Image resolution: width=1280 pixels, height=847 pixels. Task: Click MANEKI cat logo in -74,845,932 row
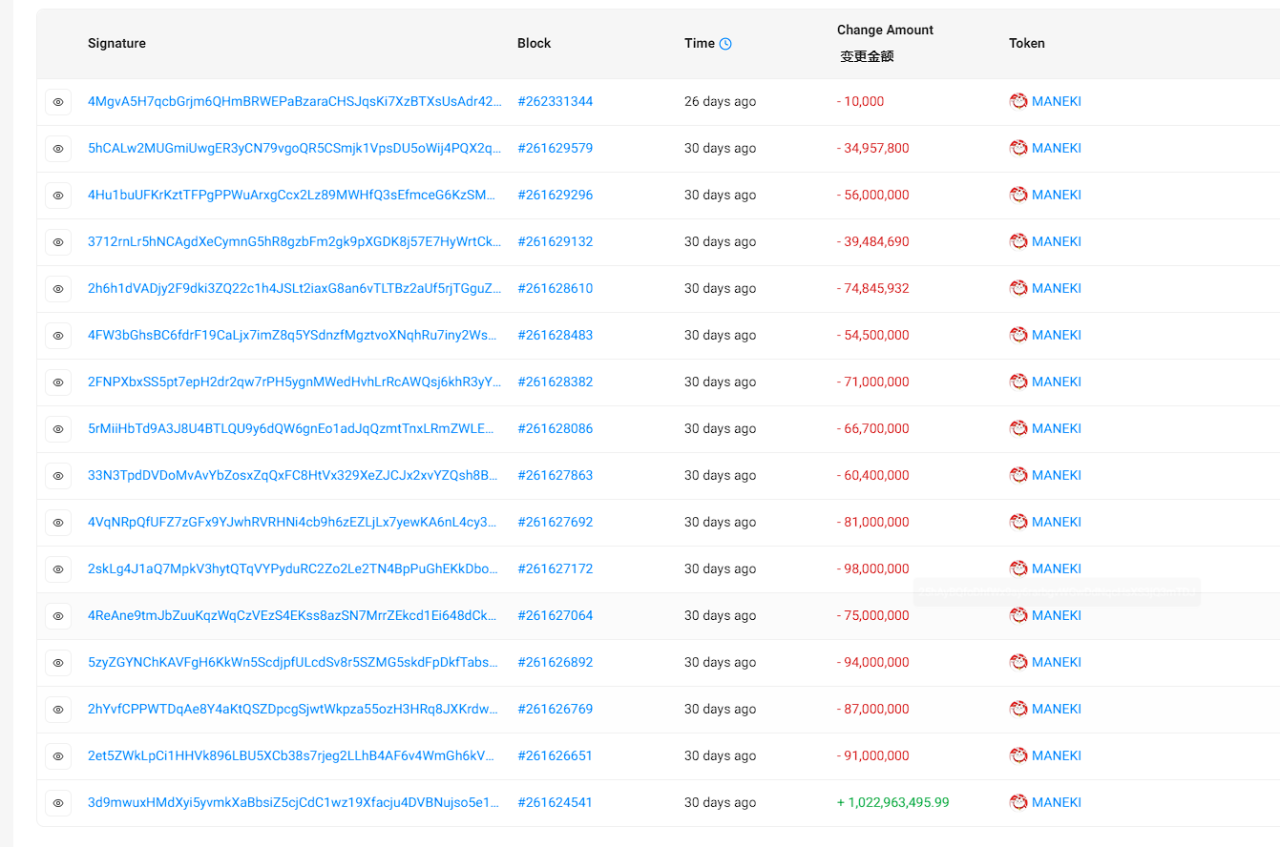[x=1018, y=288]
